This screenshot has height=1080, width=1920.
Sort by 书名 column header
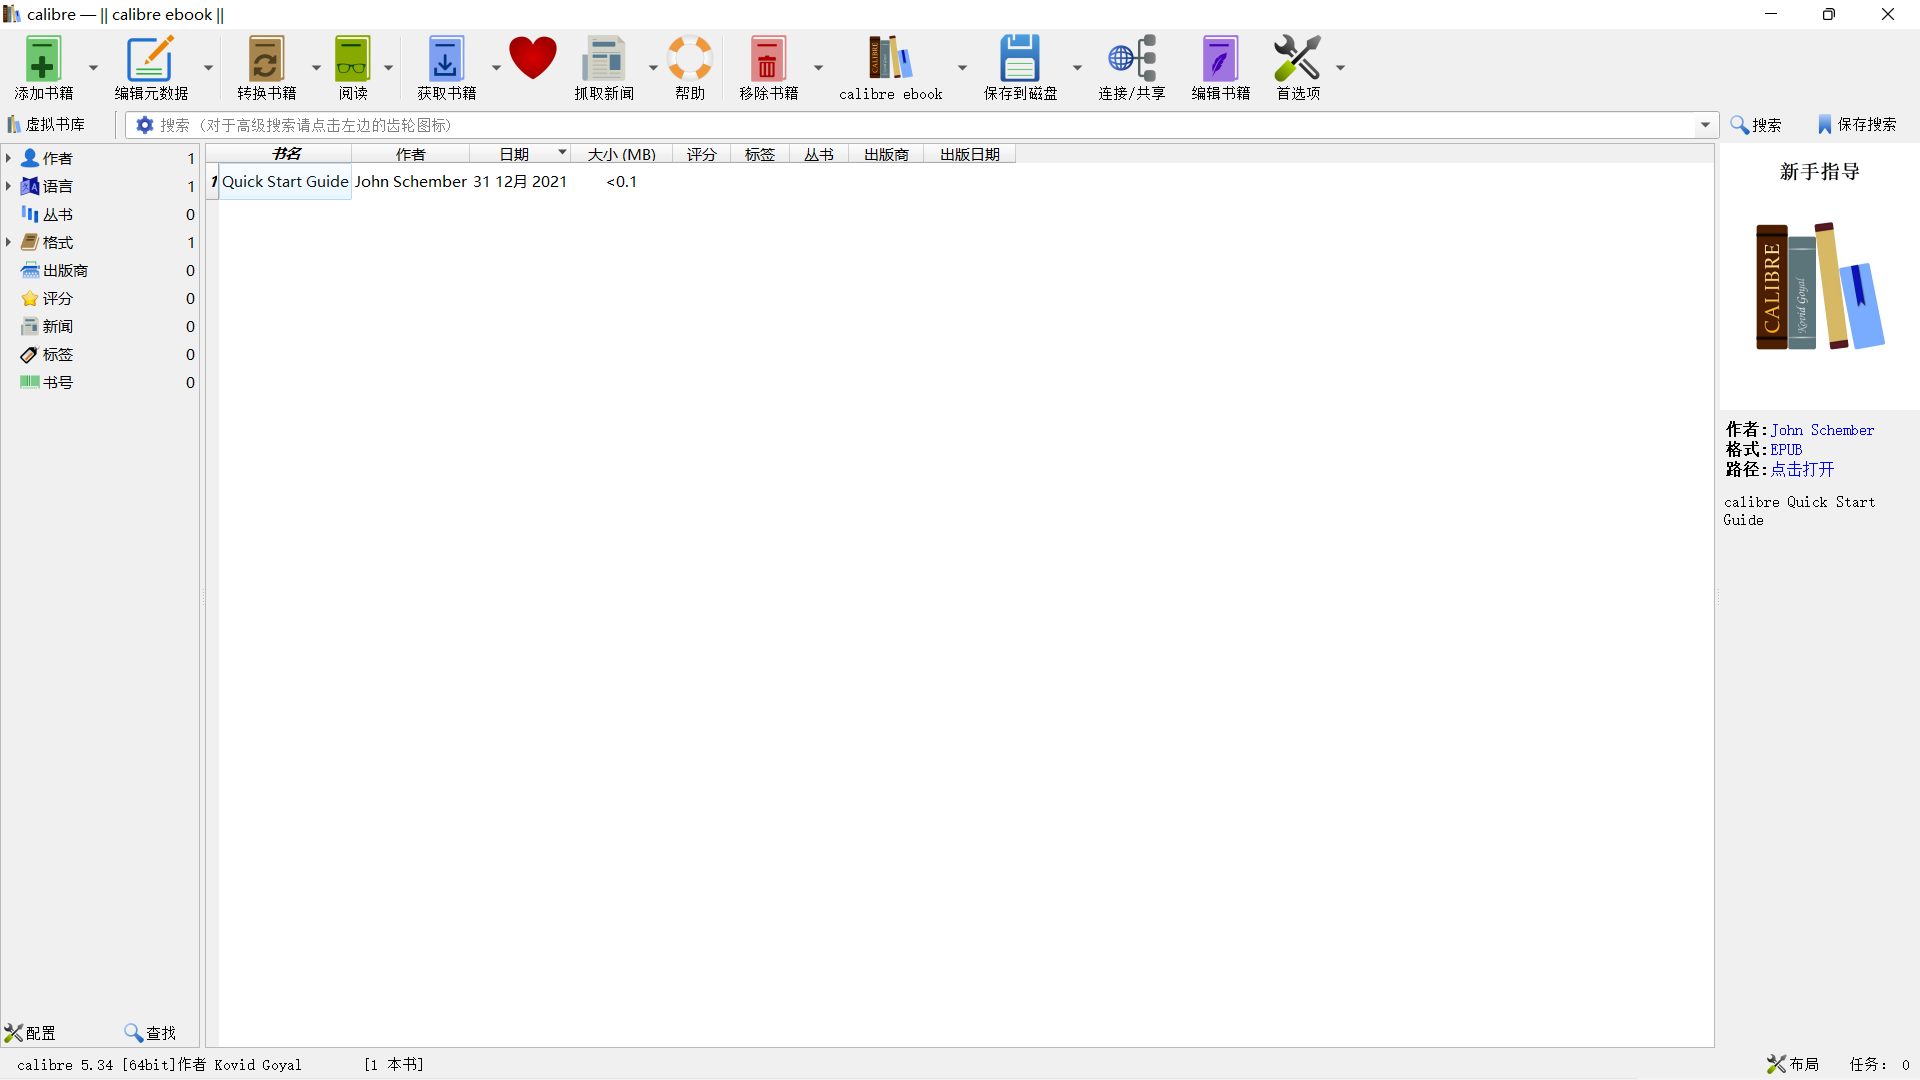[286, 154]
